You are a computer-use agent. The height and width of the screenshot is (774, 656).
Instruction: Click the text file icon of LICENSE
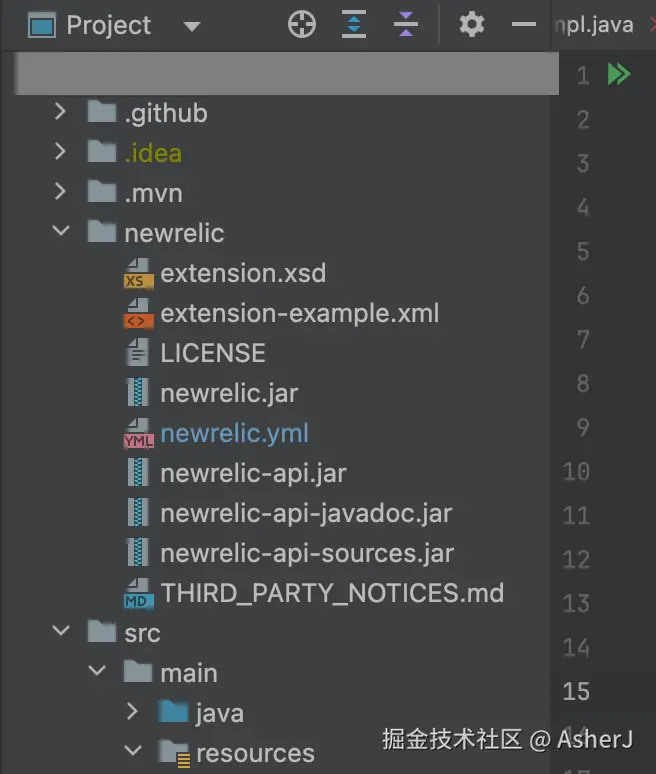pos(137,352)
